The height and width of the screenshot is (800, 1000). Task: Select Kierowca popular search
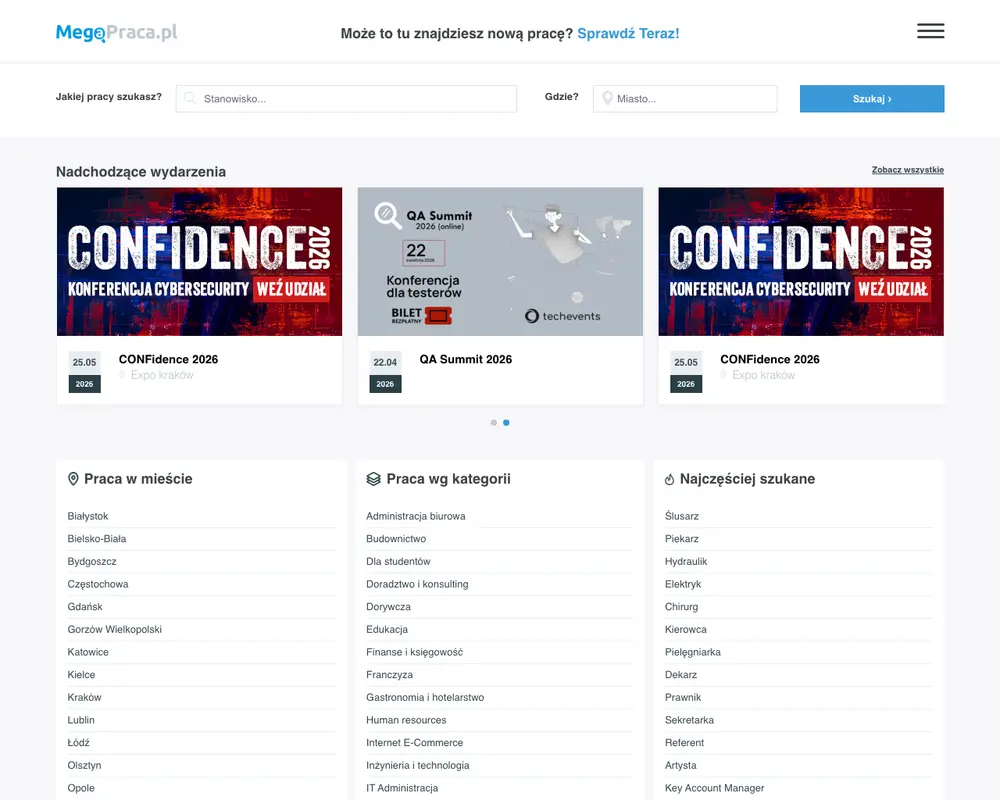pyautogui.click(x=686, y=629)
